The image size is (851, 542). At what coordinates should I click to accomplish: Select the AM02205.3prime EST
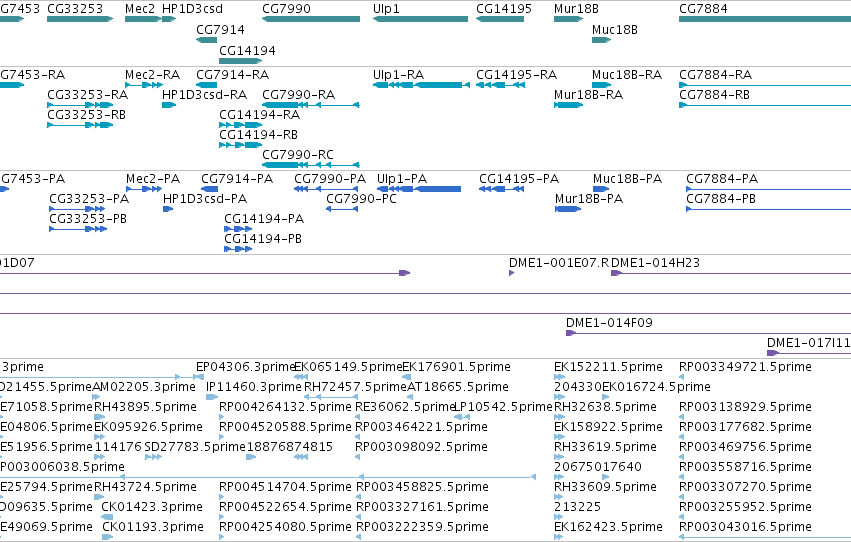[96, 397]
